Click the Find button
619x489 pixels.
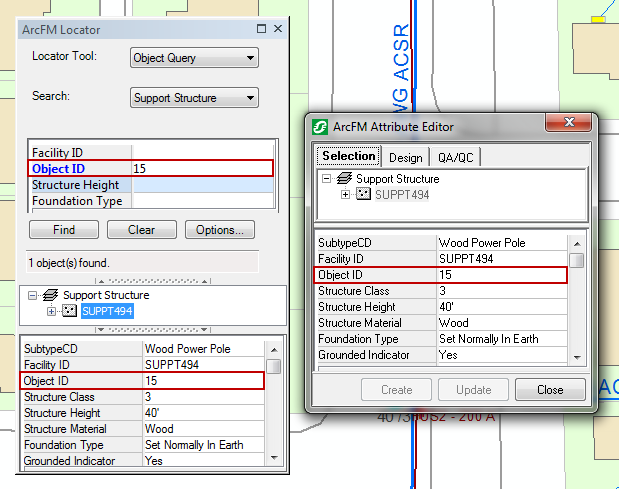tap(64, 230)
